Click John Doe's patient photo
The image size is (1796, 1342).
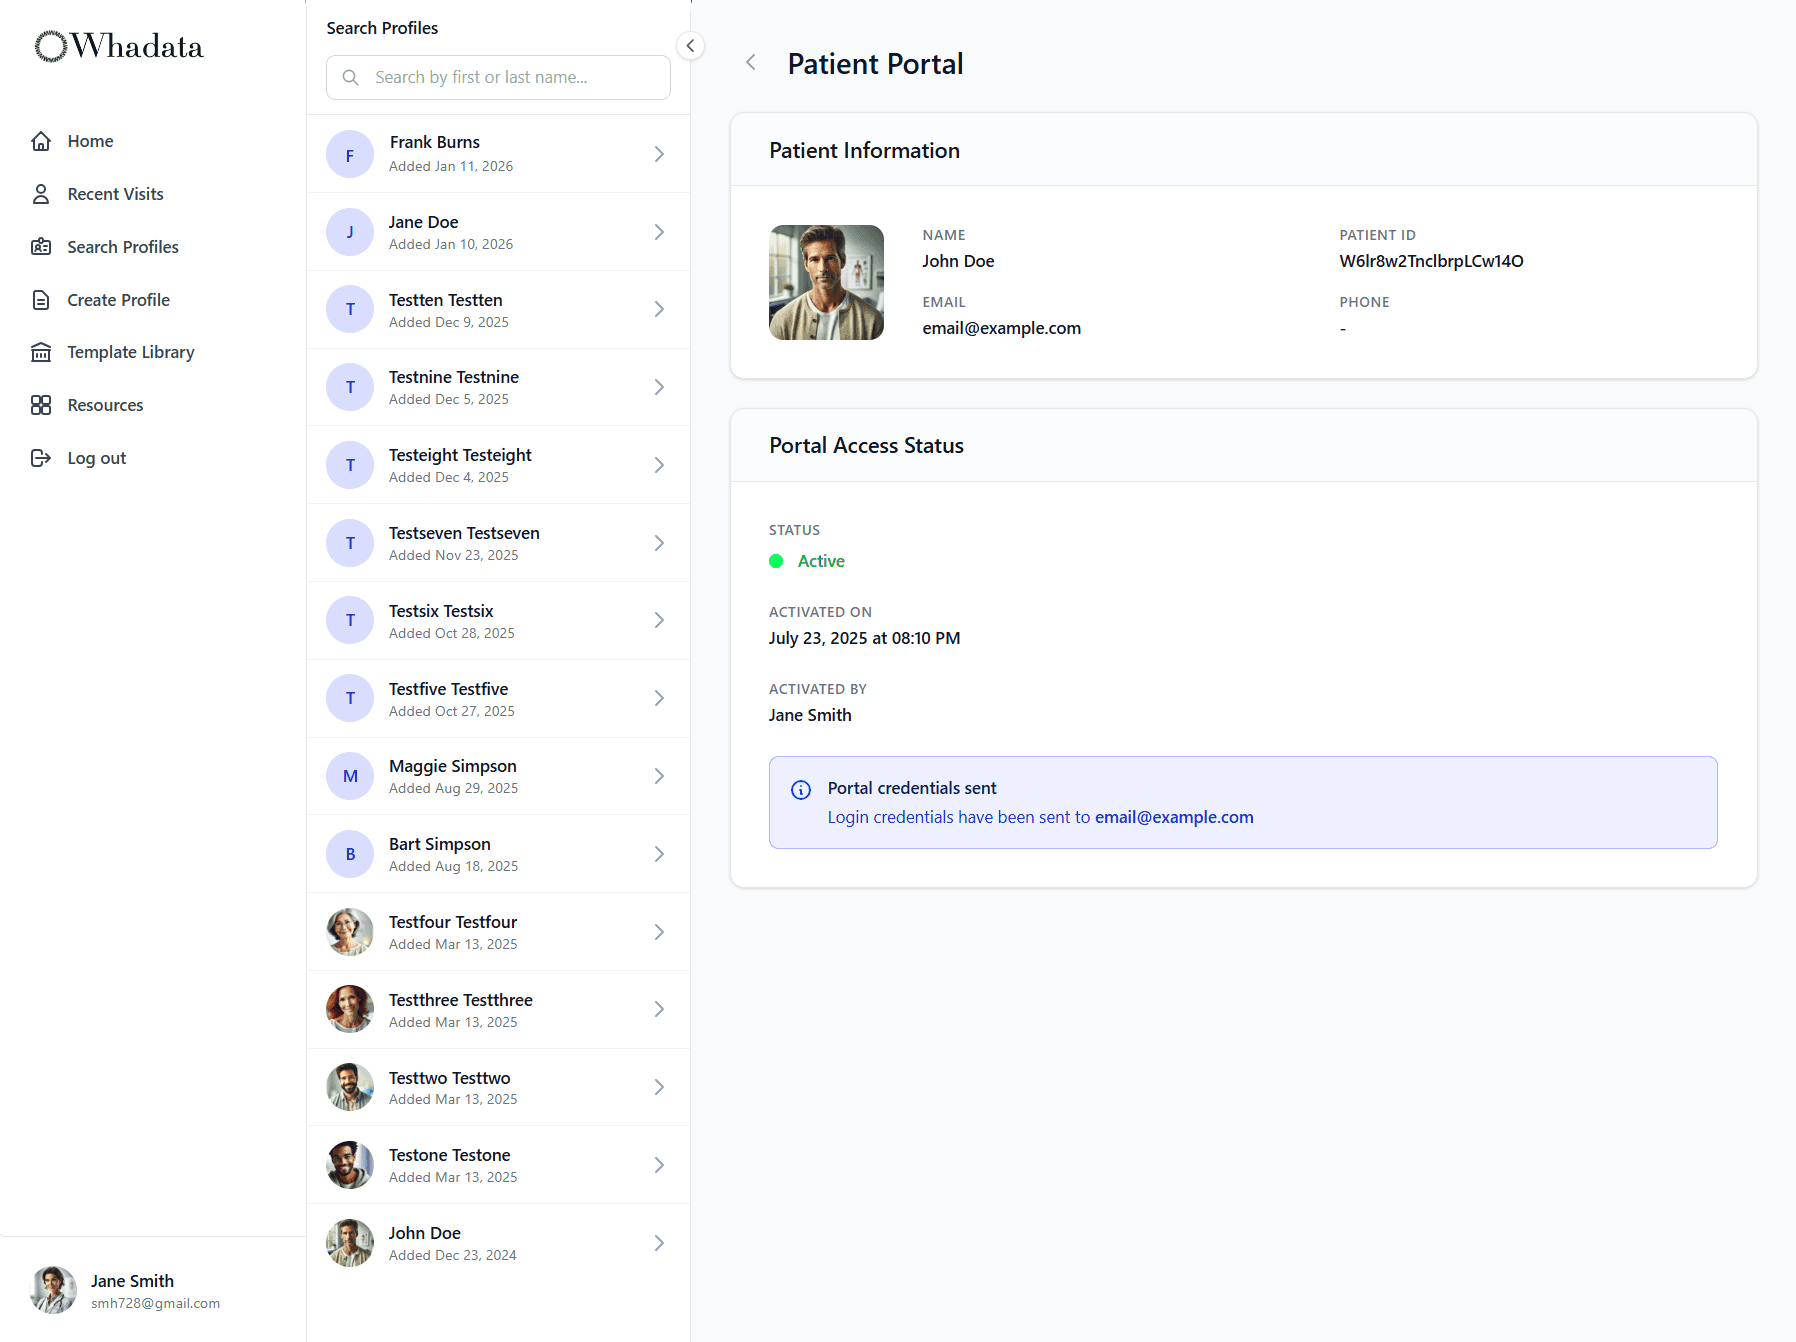click(826, 283)
